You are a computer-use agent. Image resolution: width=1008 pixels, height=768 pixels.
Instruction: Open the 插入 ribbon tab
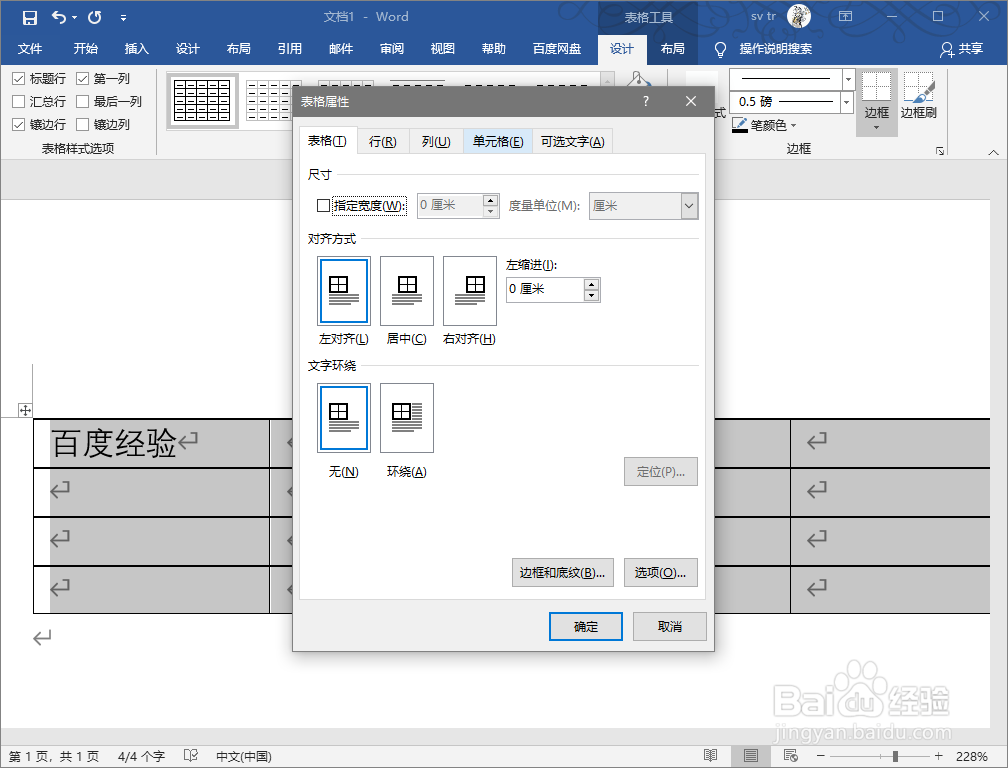[136, 47]
